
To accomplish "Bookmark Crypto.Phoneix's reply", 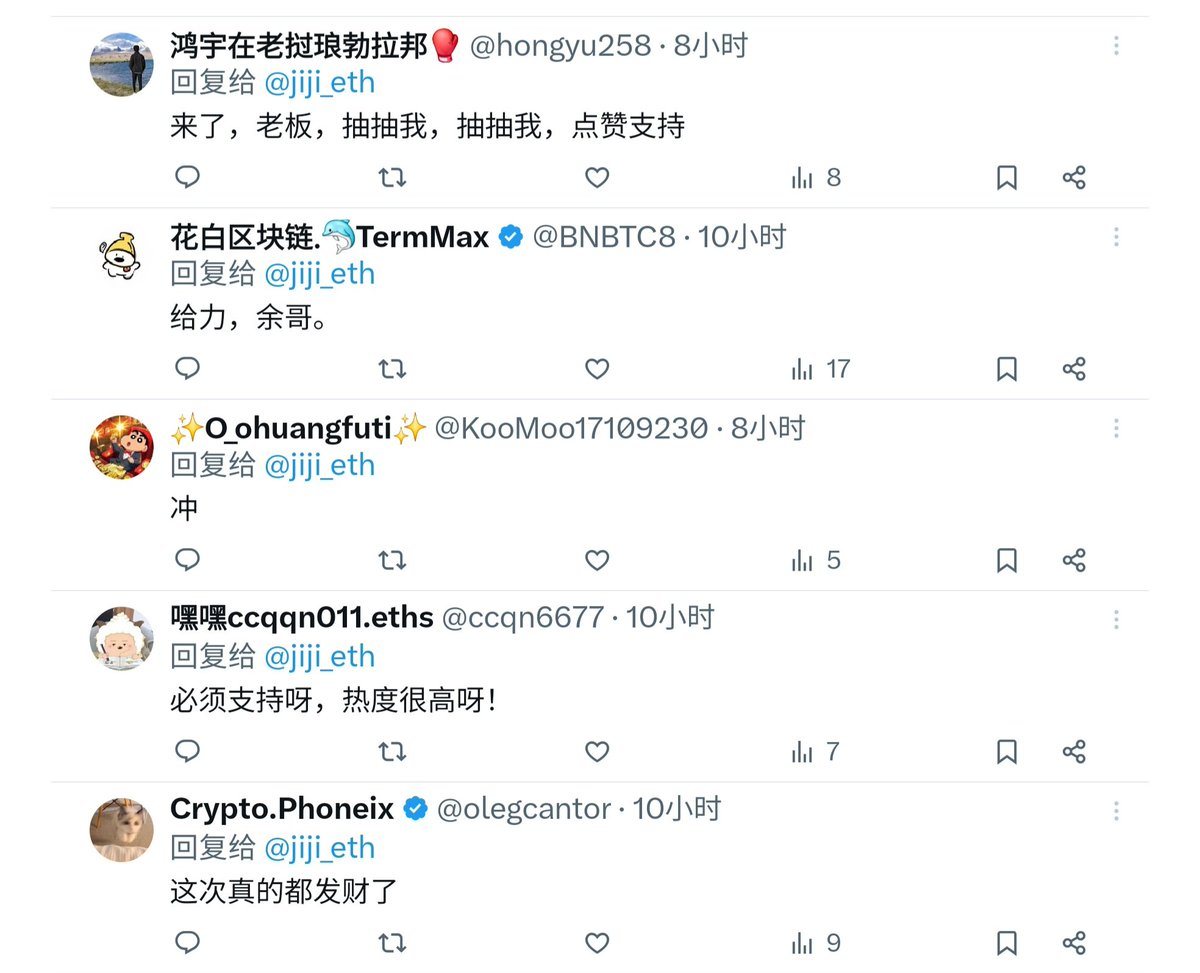I will [1007, 942].
